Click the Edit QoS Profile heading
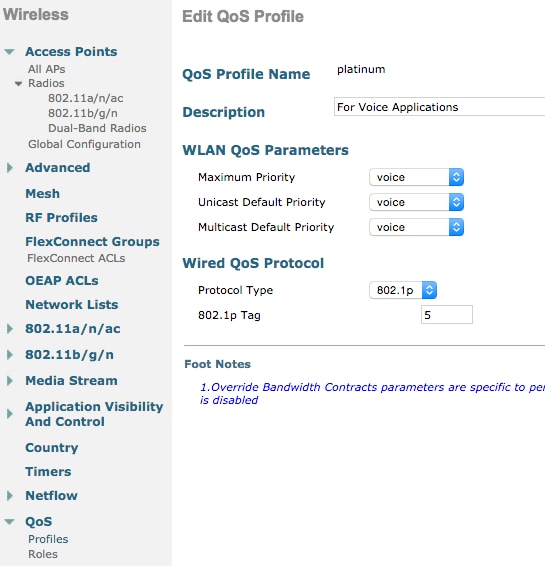545x566 pixels. [243, 17]
